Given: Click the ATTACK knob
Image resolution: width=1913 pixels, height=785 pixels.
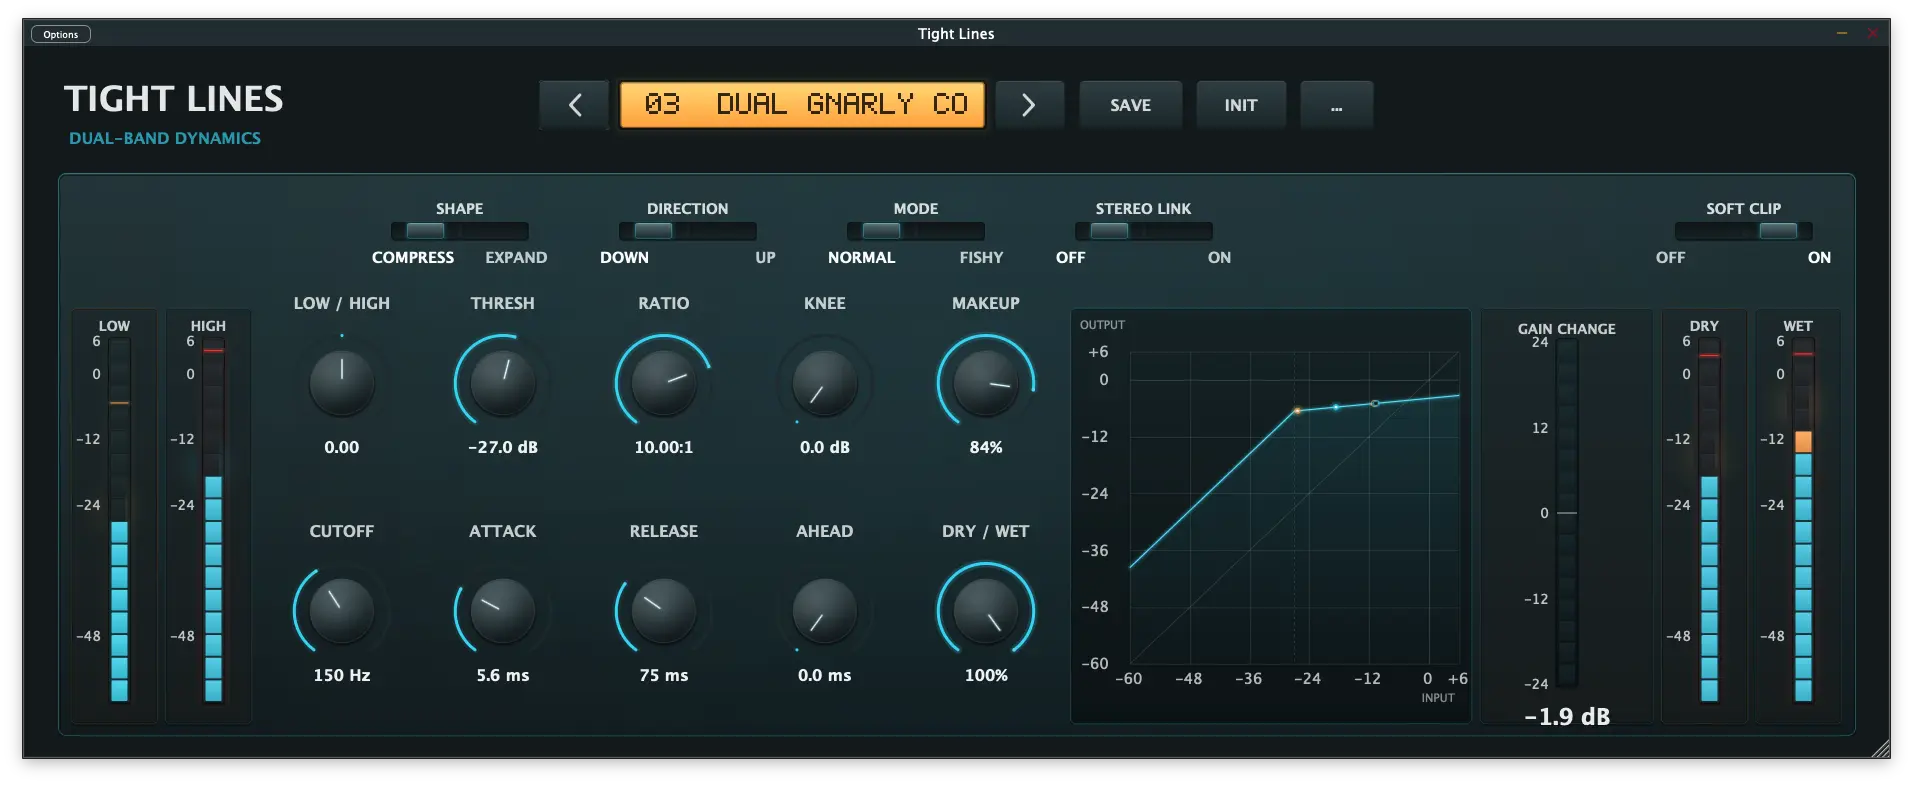Looking at the screenshot, I should (503, 611).
